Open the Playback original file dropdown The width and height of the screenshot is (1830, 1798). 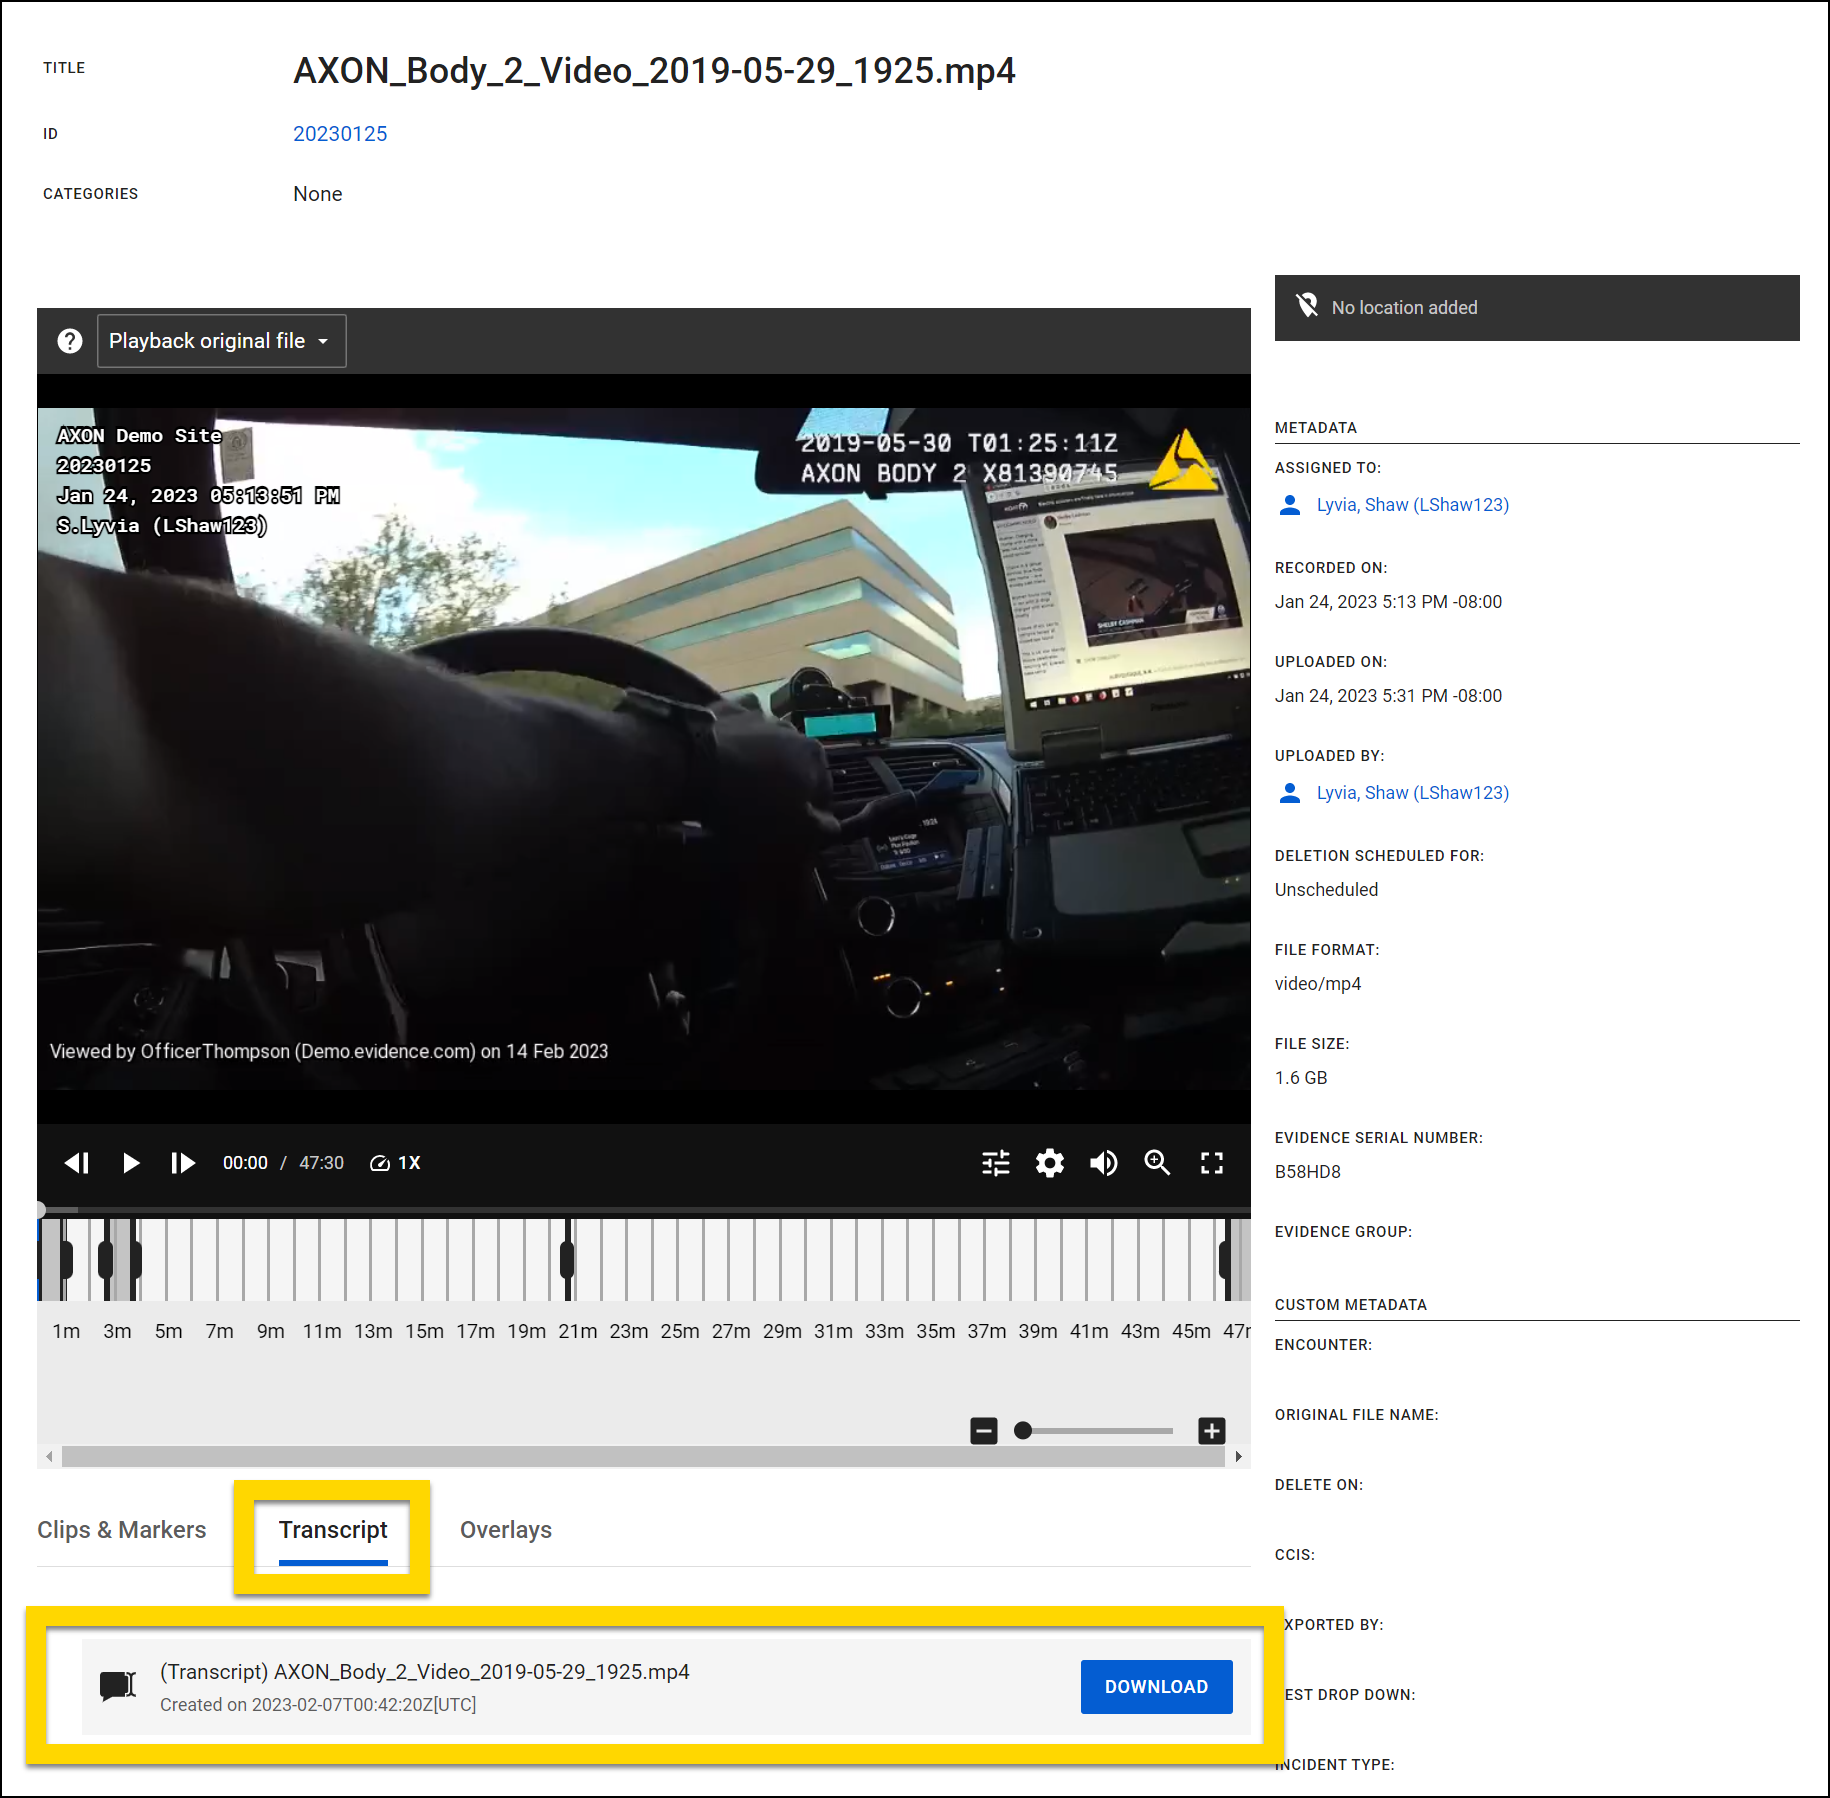(x=221, y=340)
